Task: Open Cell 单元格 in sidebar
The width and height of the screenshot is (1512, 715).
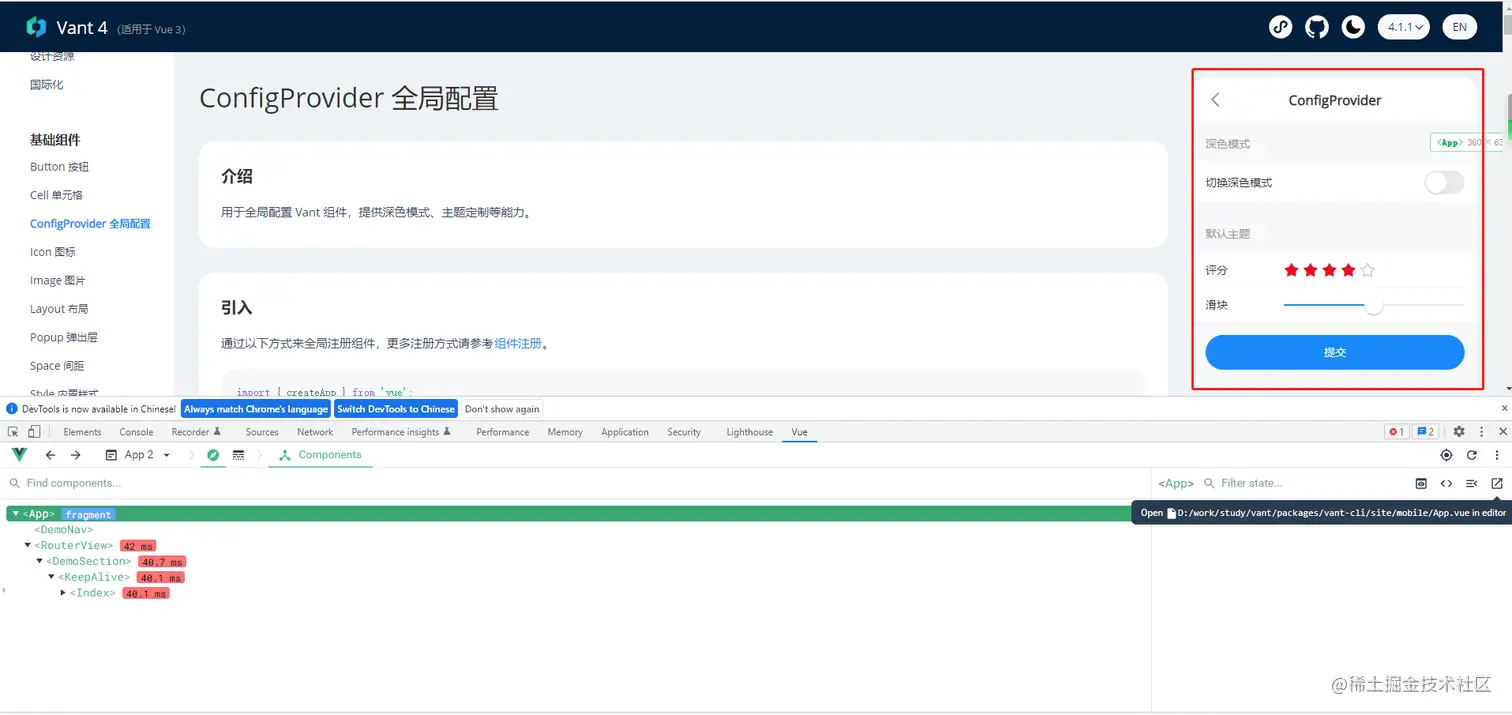Action: pyautogui.click(x=56, y=195)
